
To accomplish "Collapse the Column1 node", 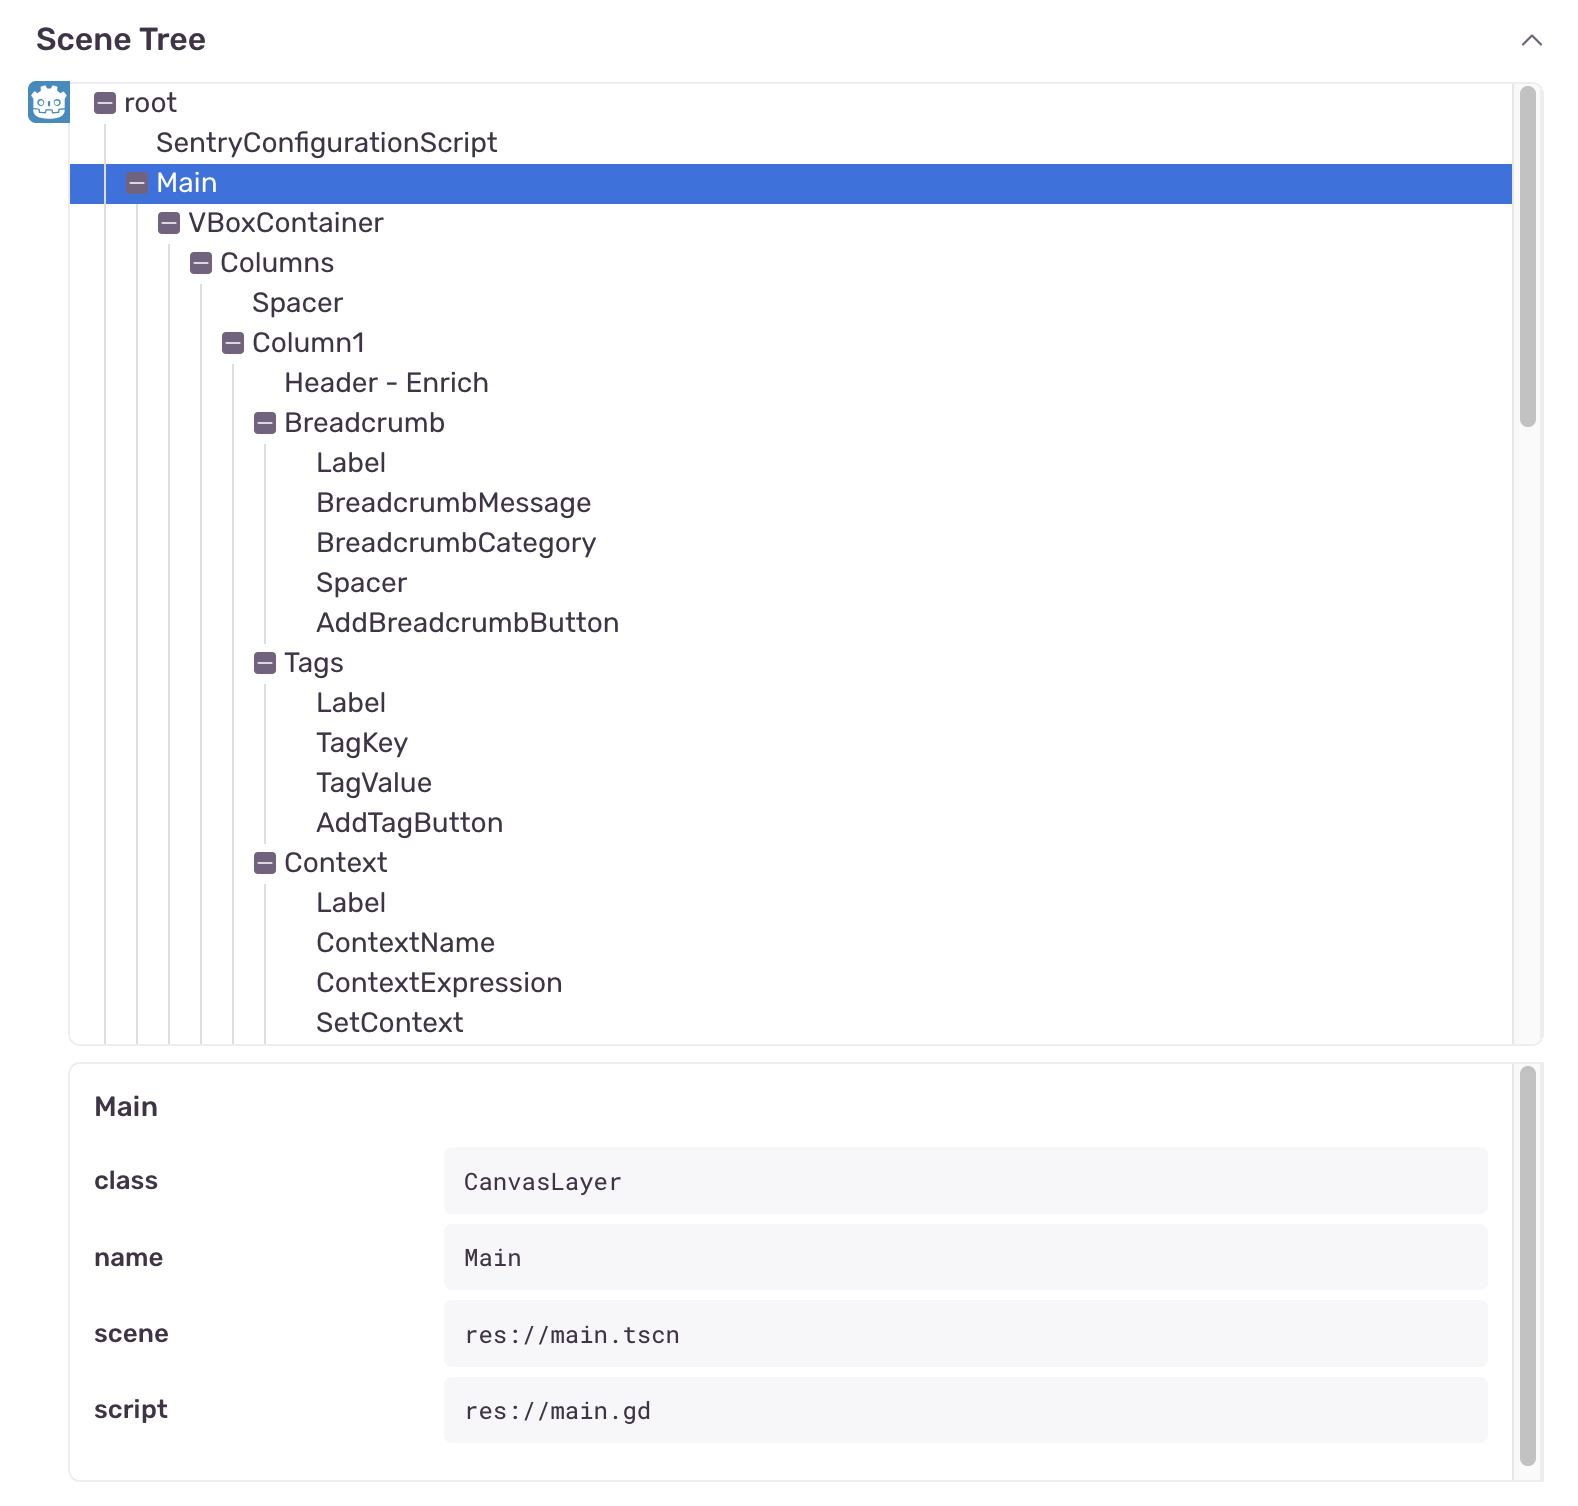I will (233, 343).
